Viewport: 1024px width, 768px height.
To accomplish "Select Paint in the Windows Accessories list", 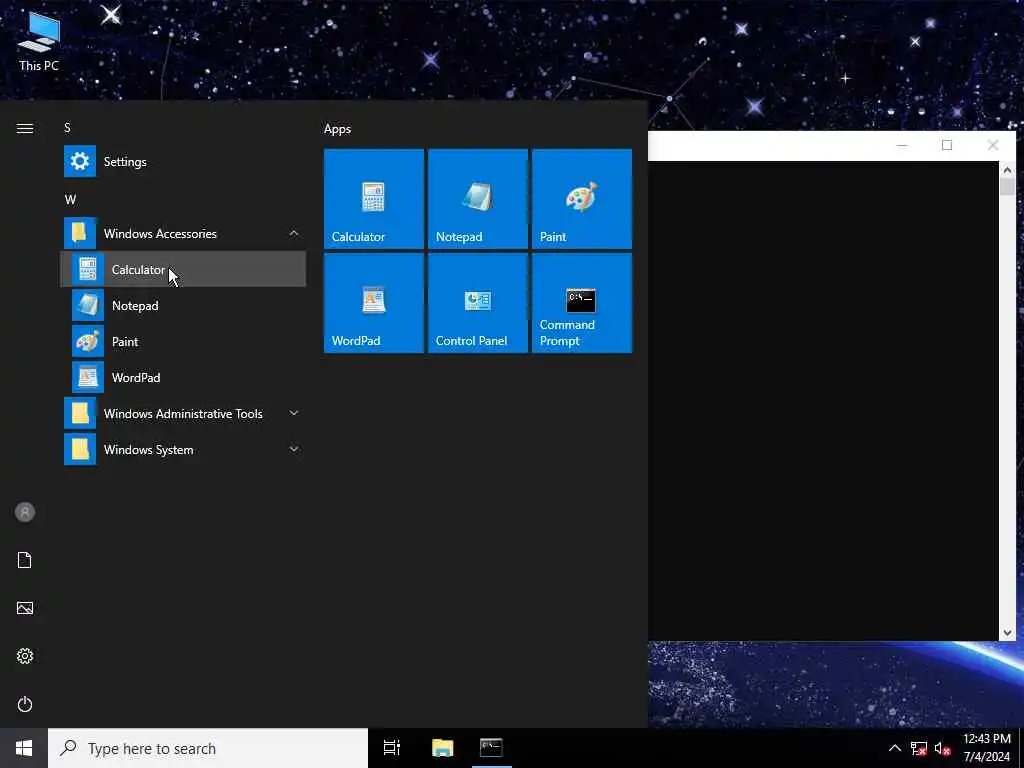I will coord(183,341).
